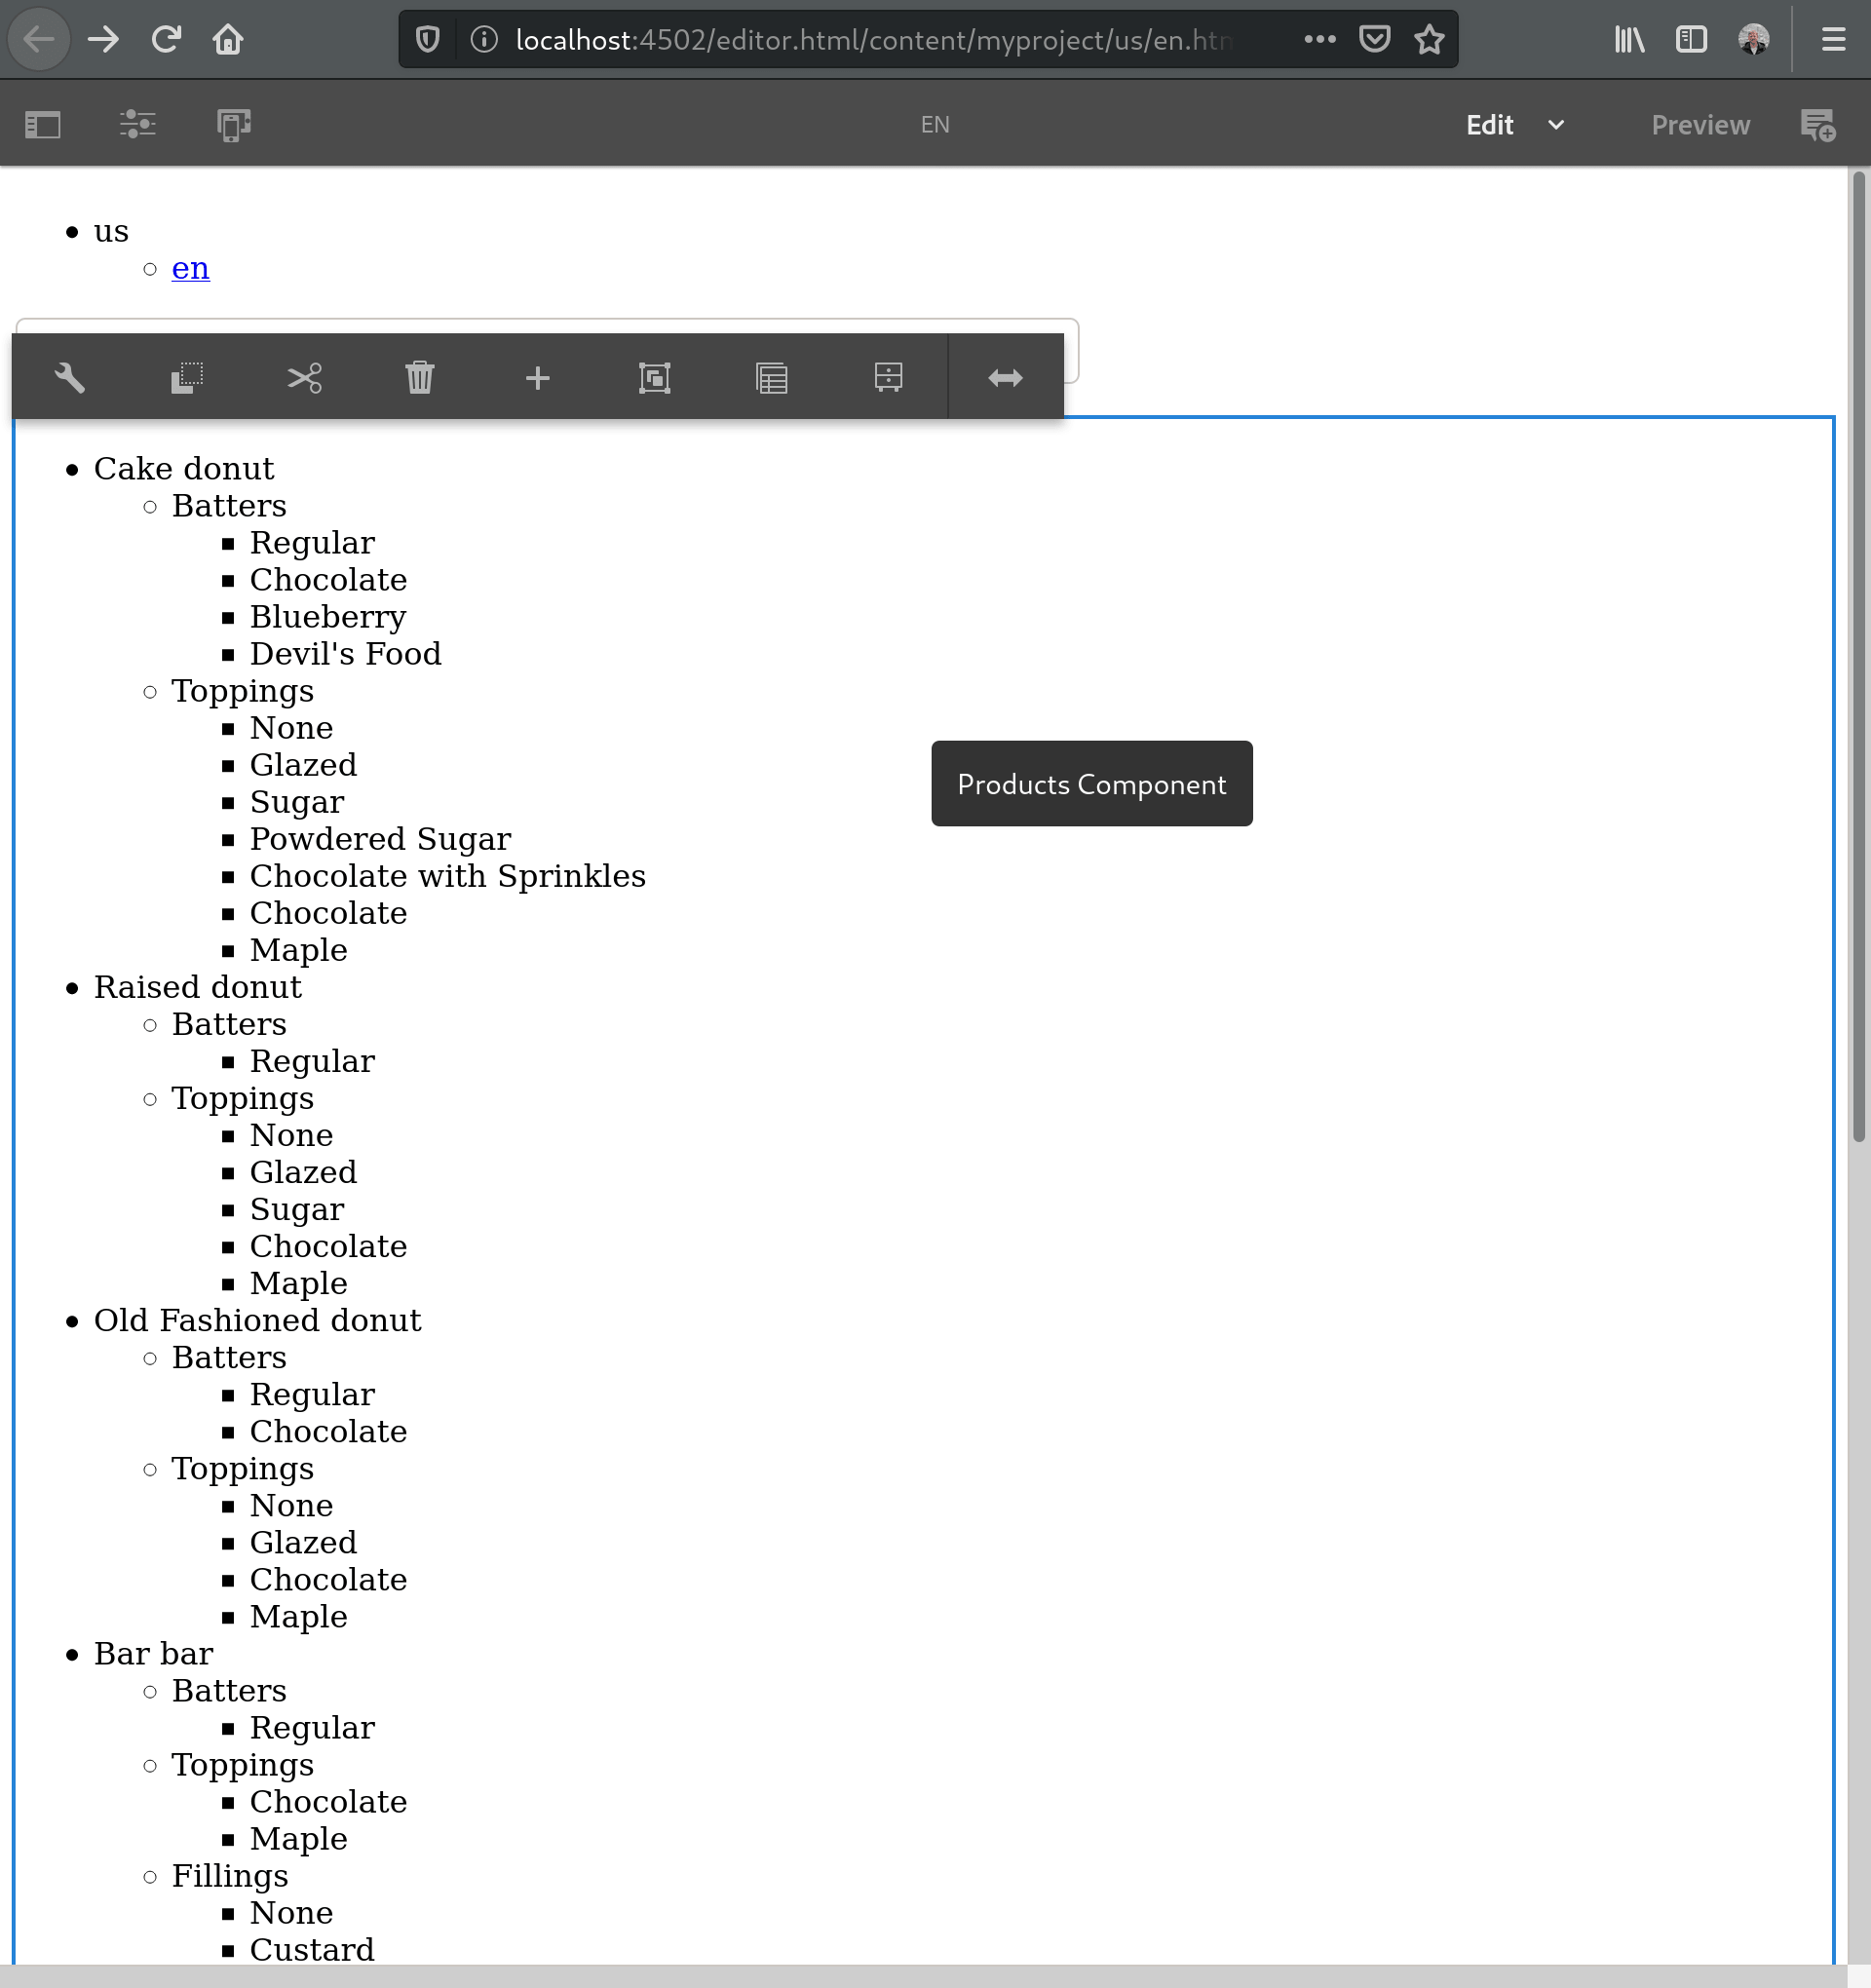The height and width of the screenshot is (1988, 1871).
Task: Reload the current page
Action: pos(166,40)
